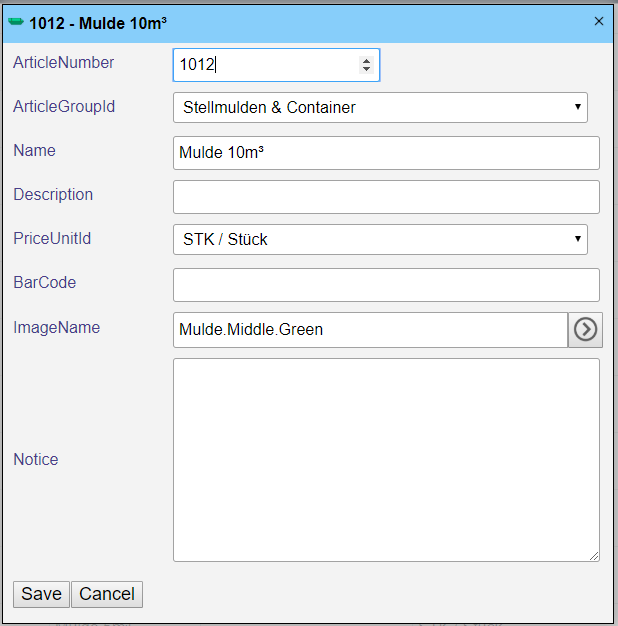Select the ImageName field Mulde.Middle.Green
This screenshot has height=626, width=618.
[x=370, y=330]
